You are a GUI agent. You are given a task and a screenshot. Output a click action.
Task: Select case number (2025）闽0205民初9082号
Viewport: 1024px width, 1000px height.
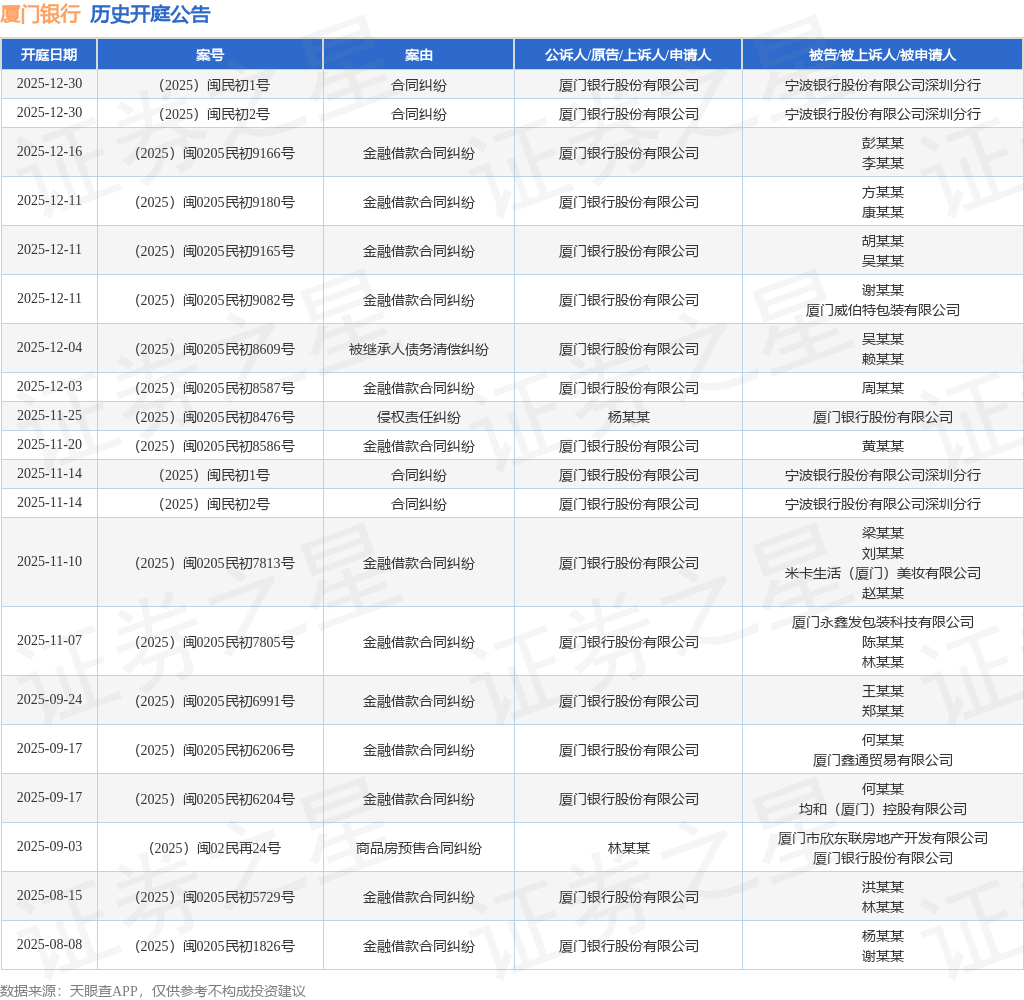(215, 300)
